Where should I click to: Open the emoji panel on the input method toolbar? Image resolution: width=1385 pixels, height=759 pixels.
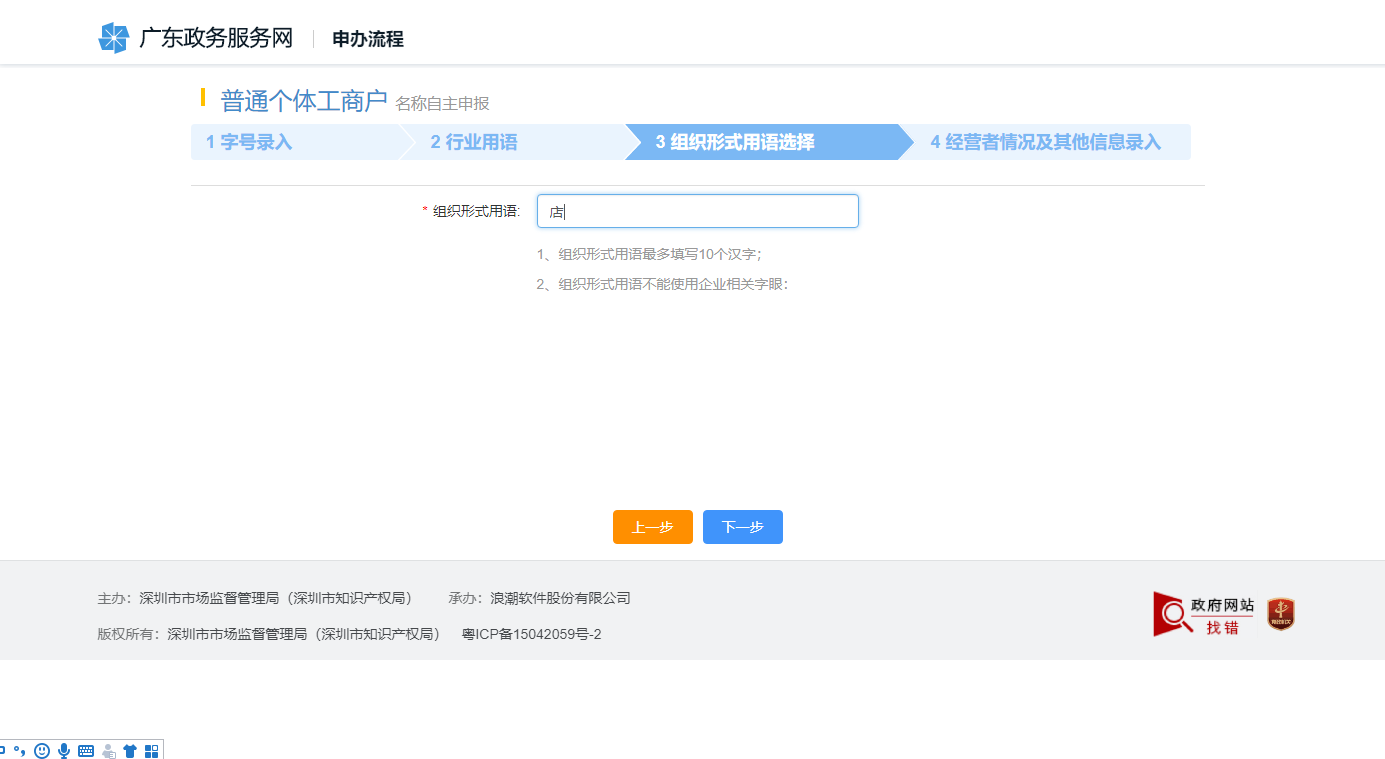coord(42,750)
